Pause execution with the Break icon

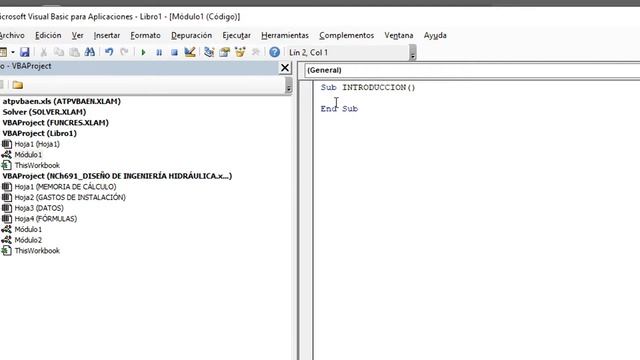point(159,52)
